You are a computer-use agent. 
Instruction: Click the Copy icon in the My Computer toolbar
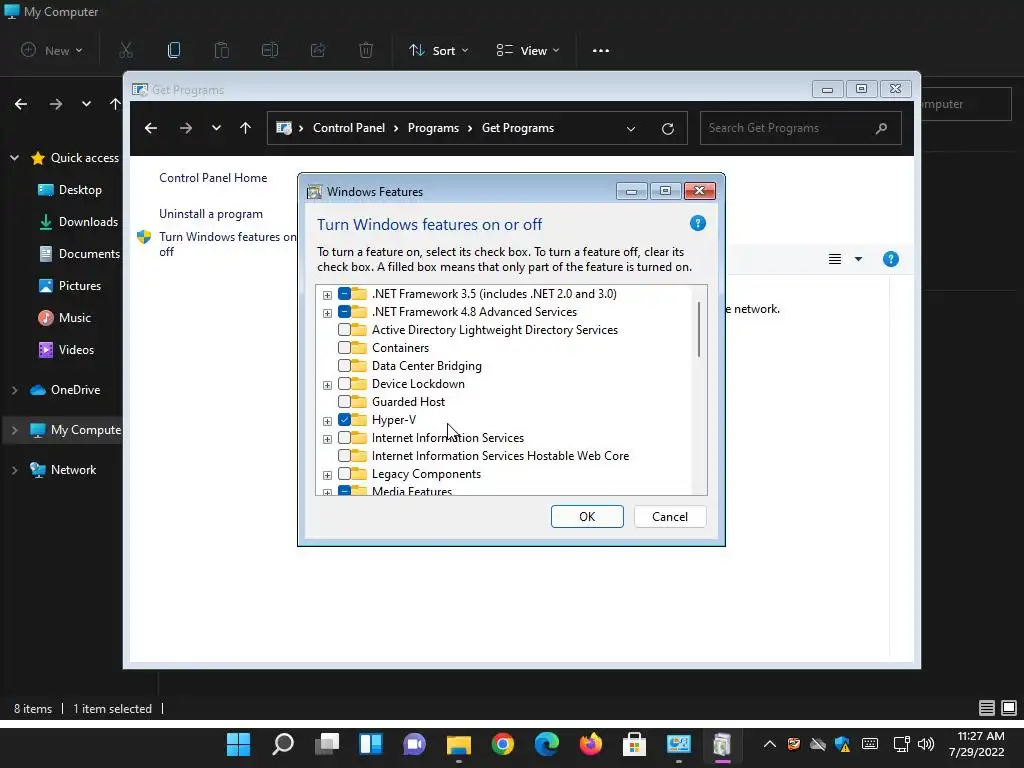[x=174, y=50]
